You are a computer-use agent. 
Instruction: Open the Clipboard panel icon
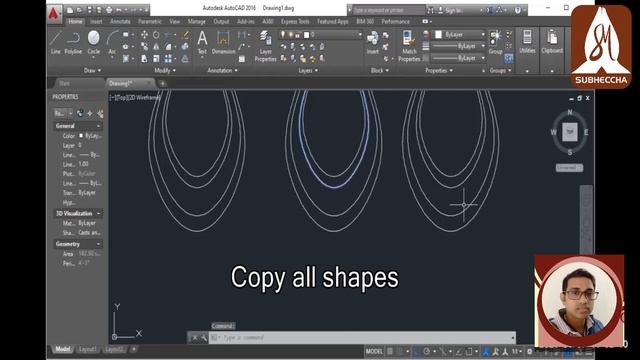(552, 42)
